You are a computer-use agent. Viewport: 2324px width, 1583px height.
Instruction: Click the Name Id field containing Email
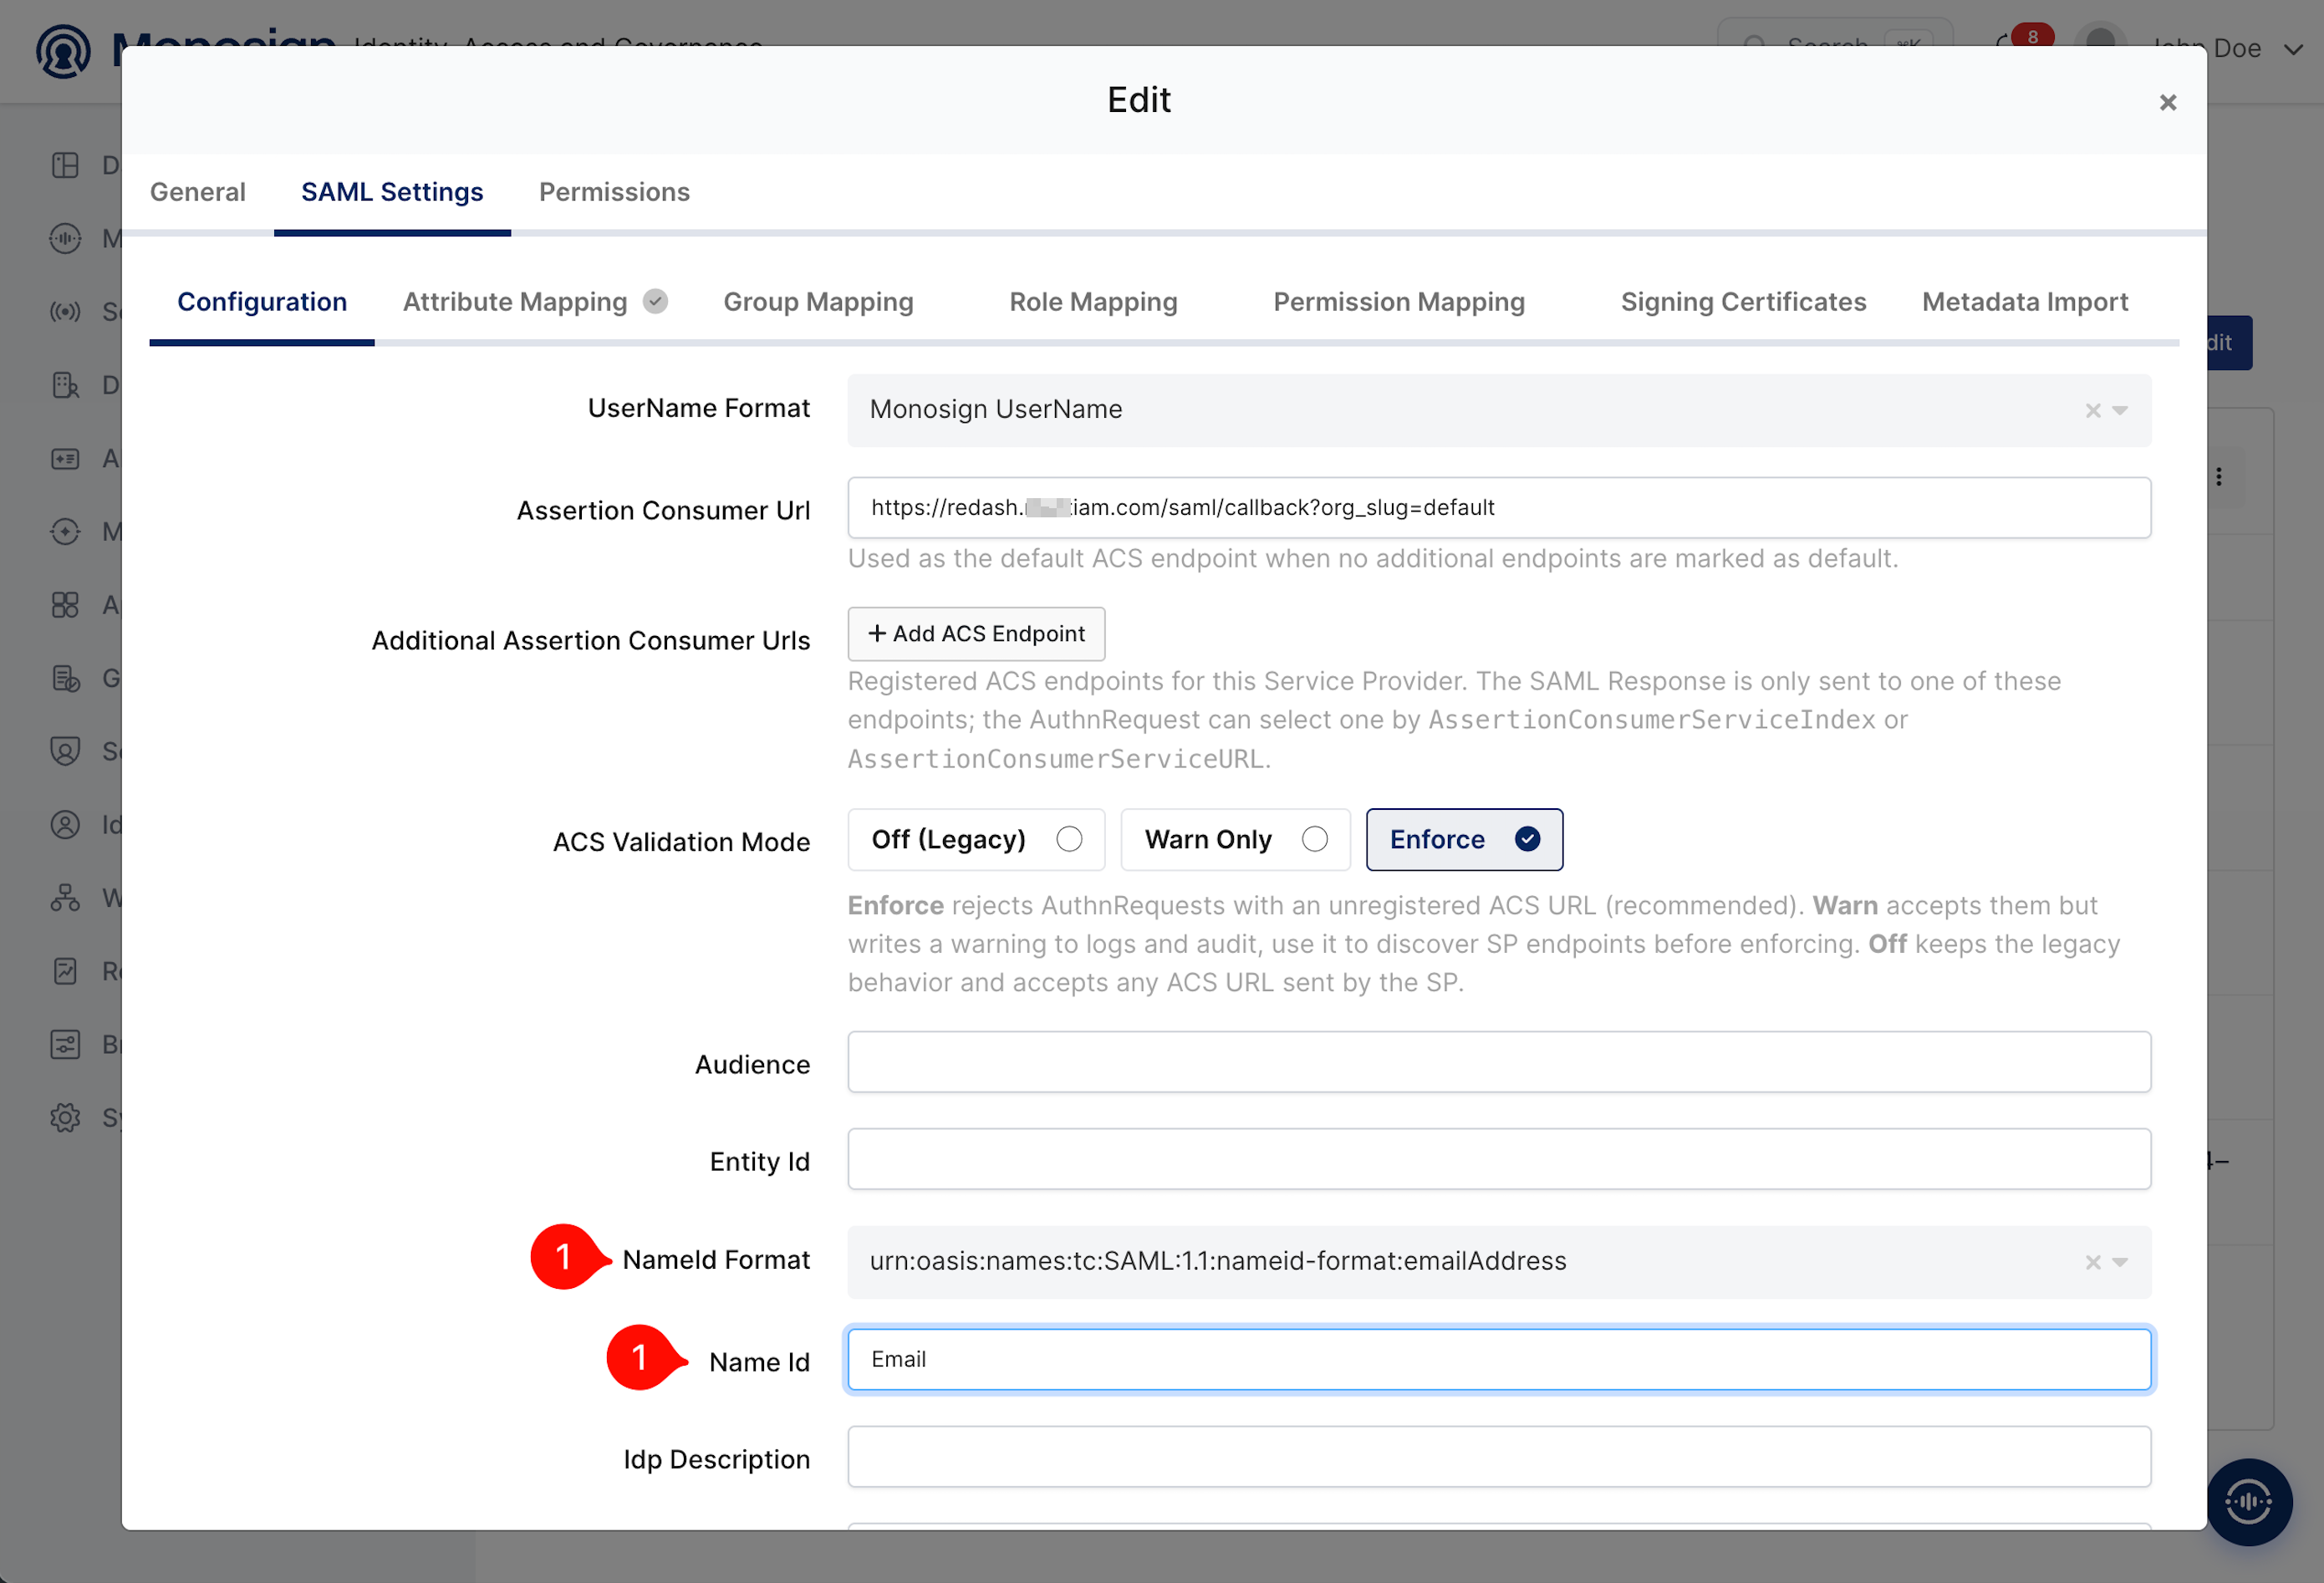1499,1359
